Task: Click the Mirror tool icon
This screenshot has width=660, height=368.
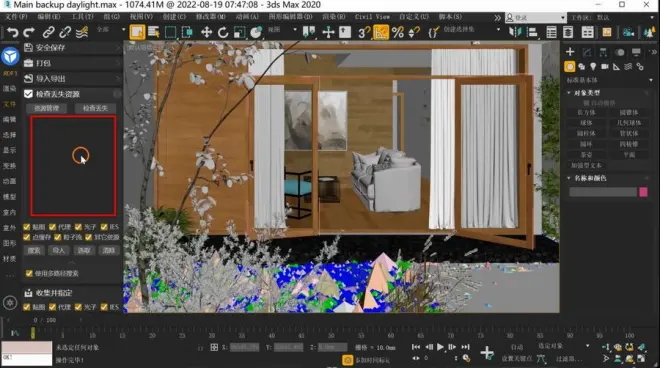Action: [x=514, y=32]
